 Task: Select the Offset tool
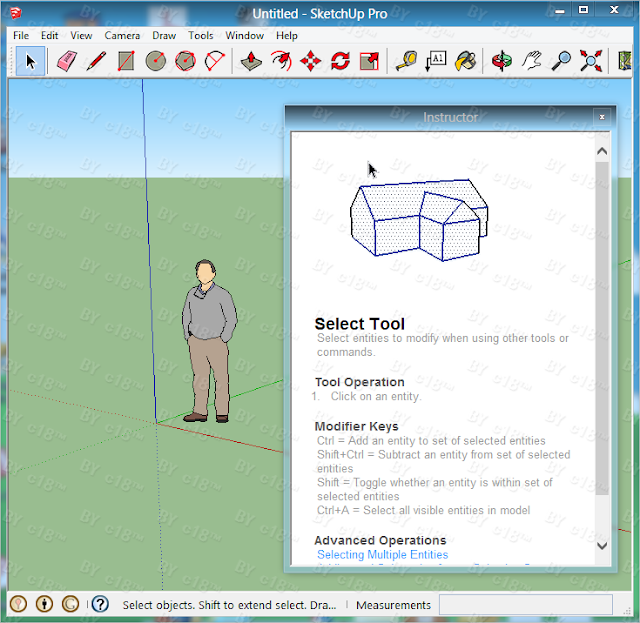(x=281, y=61)
